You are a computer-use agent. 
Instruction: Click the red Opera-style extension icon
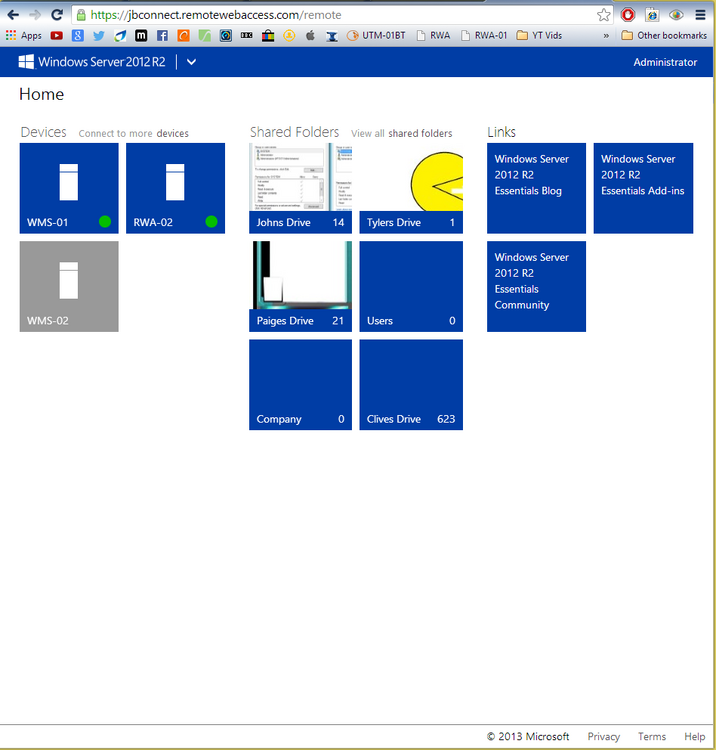[628, 15]
